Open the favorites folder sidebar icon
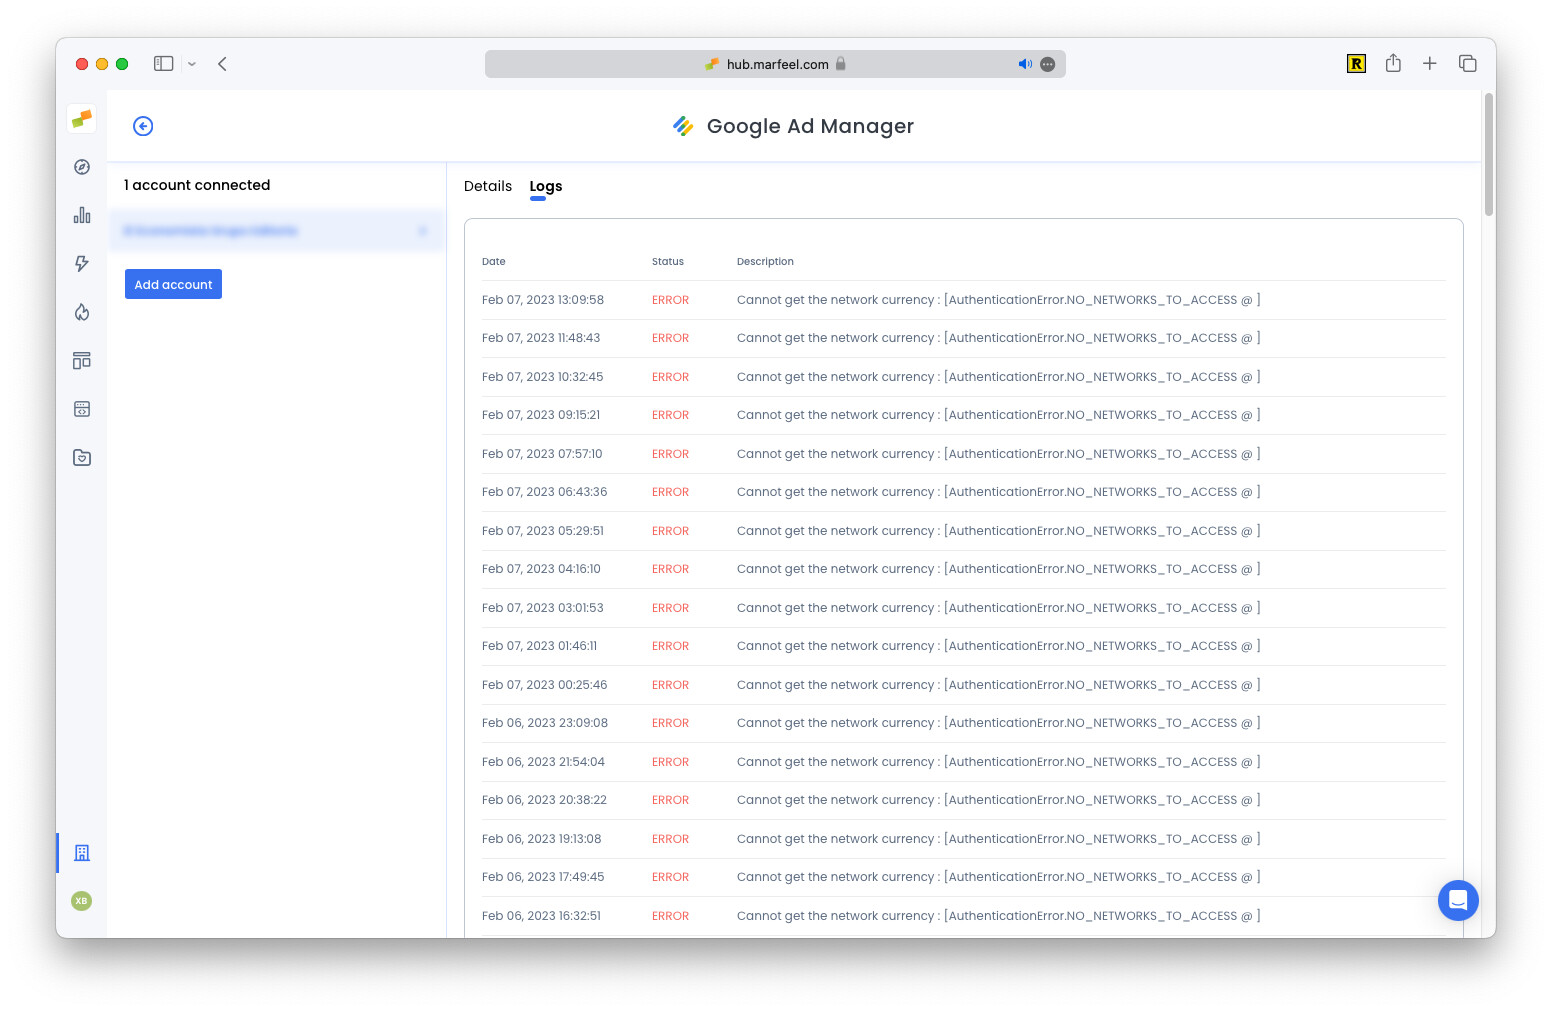Image resolution: width=1552 pixels, height=1012 pixels. coord(81,457)
